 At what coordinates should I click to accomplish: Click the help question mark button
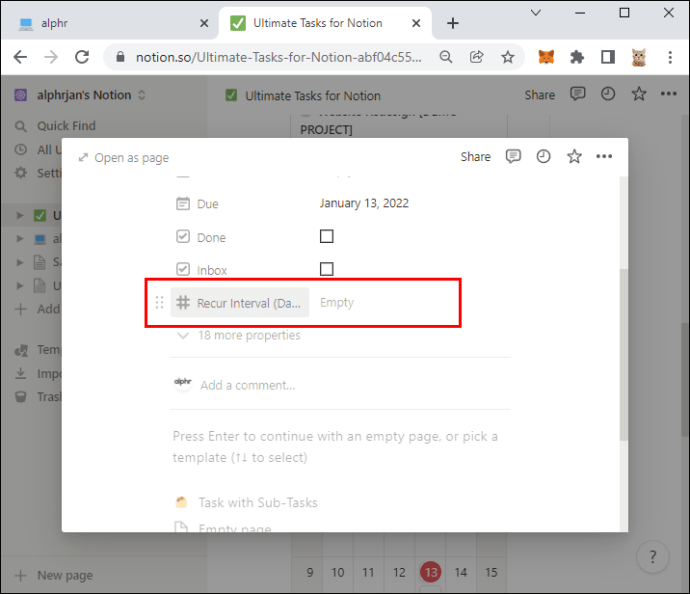coord(653,557)
